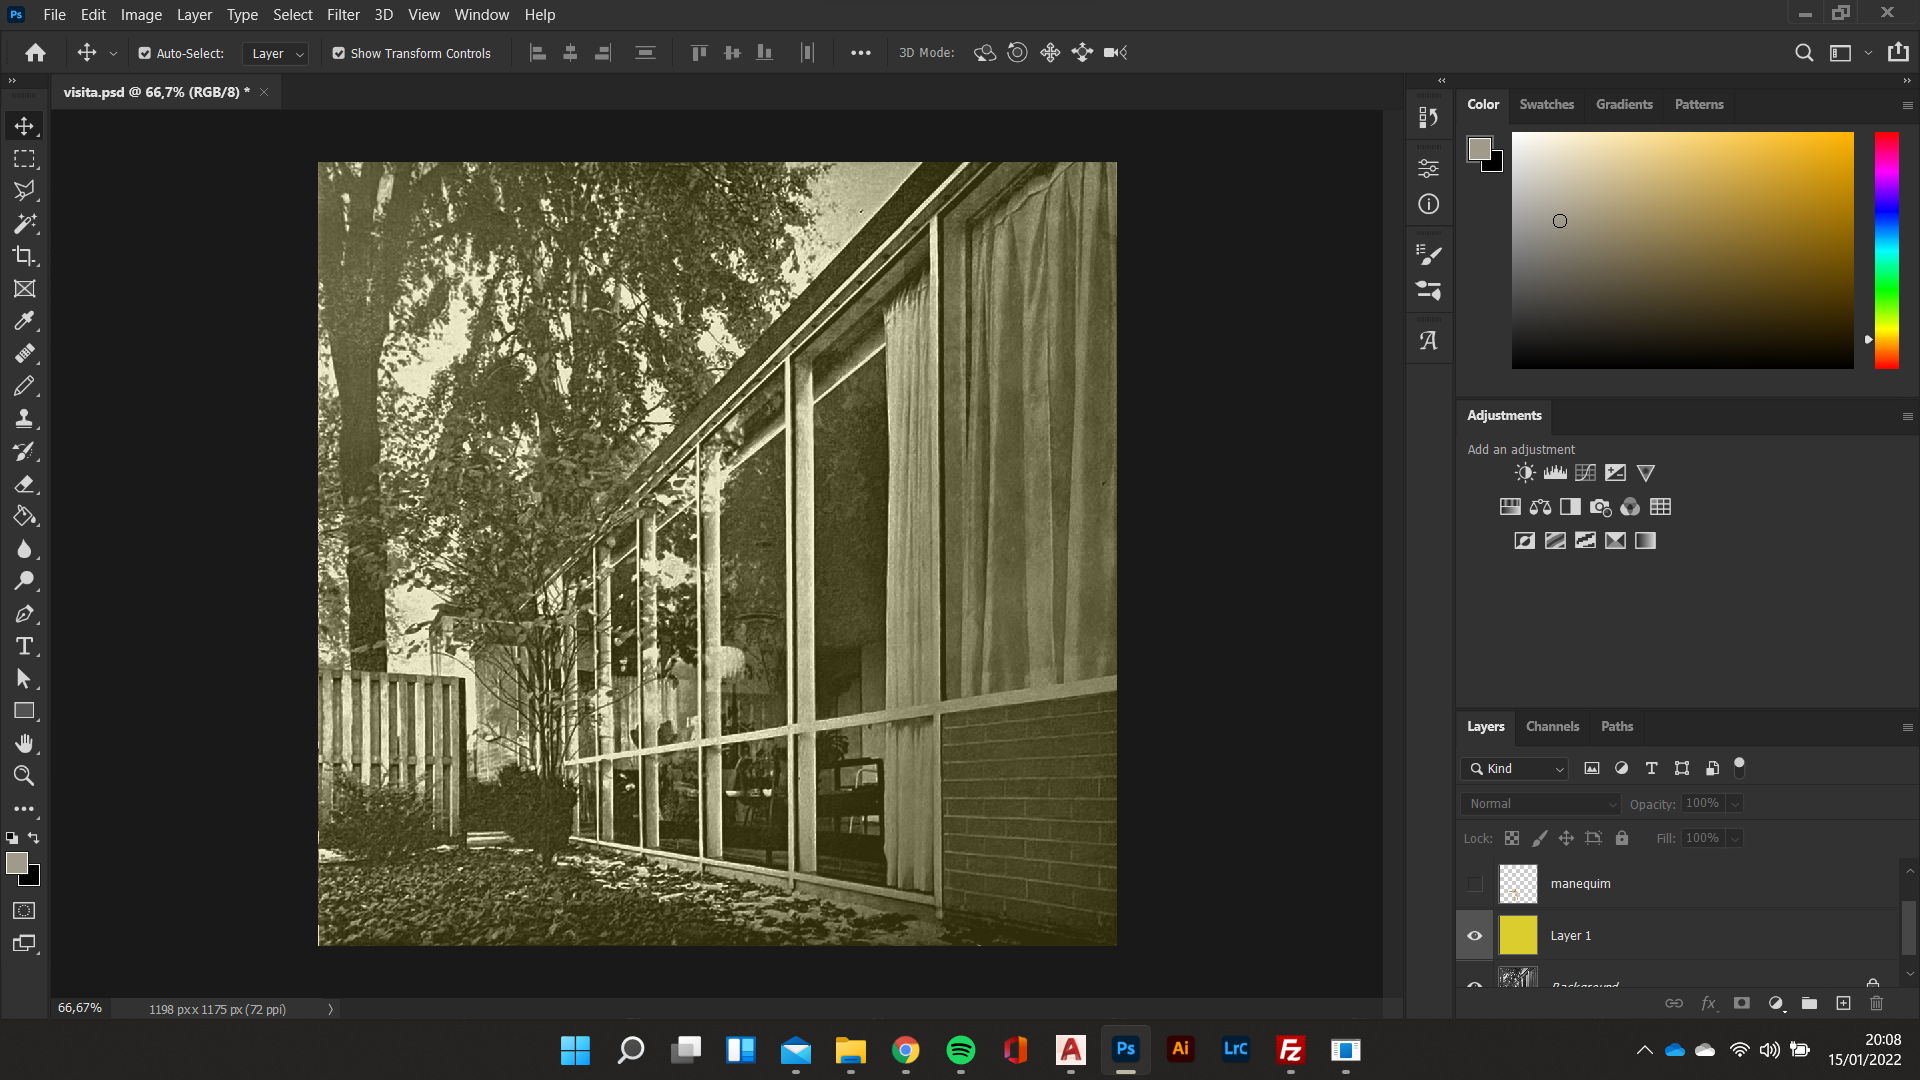The image size is (1920, 1080).
Task: Select the History Brush tool
Action: tap(24, 451)
